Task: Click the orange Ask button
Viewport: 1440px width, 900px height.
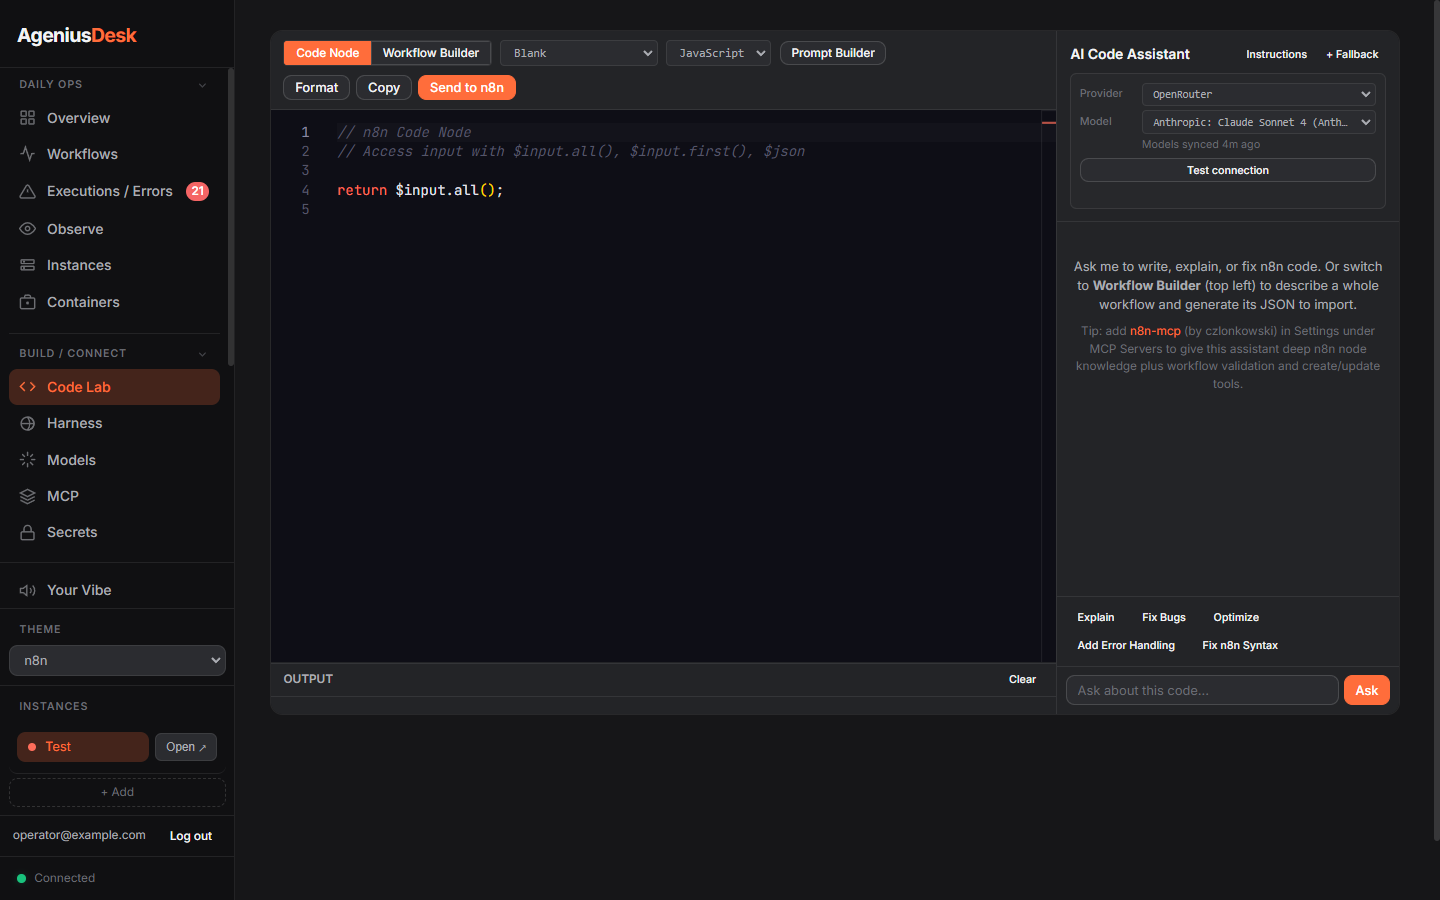Action: (x=1367, y=690)
